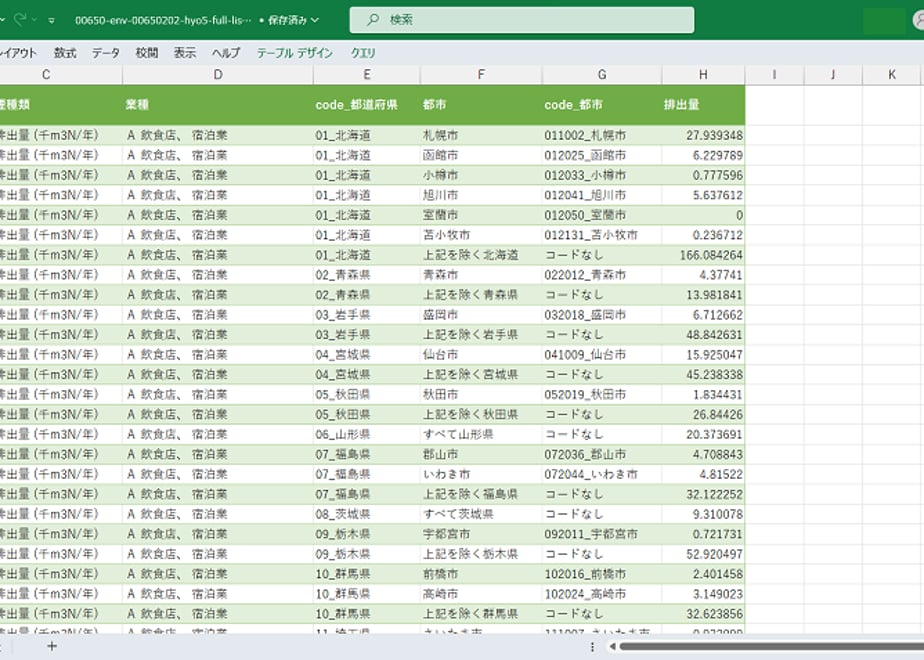Select cell 102024_高崎市
Viewport: 924px width, 660px height.
click(x=602, y=594)
